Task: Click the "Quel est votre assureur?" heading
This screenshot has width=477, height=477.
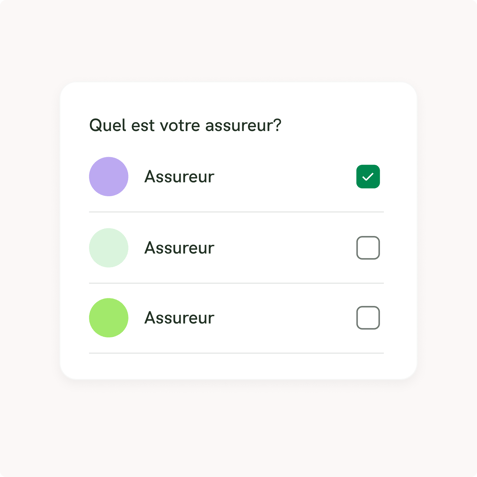Action: point(185,125)
